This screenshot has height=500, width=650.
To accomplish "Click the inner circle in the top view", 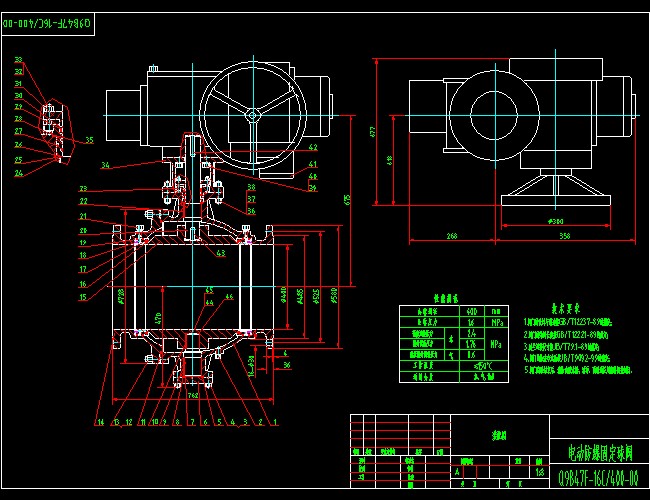I will tap(494, 115).
